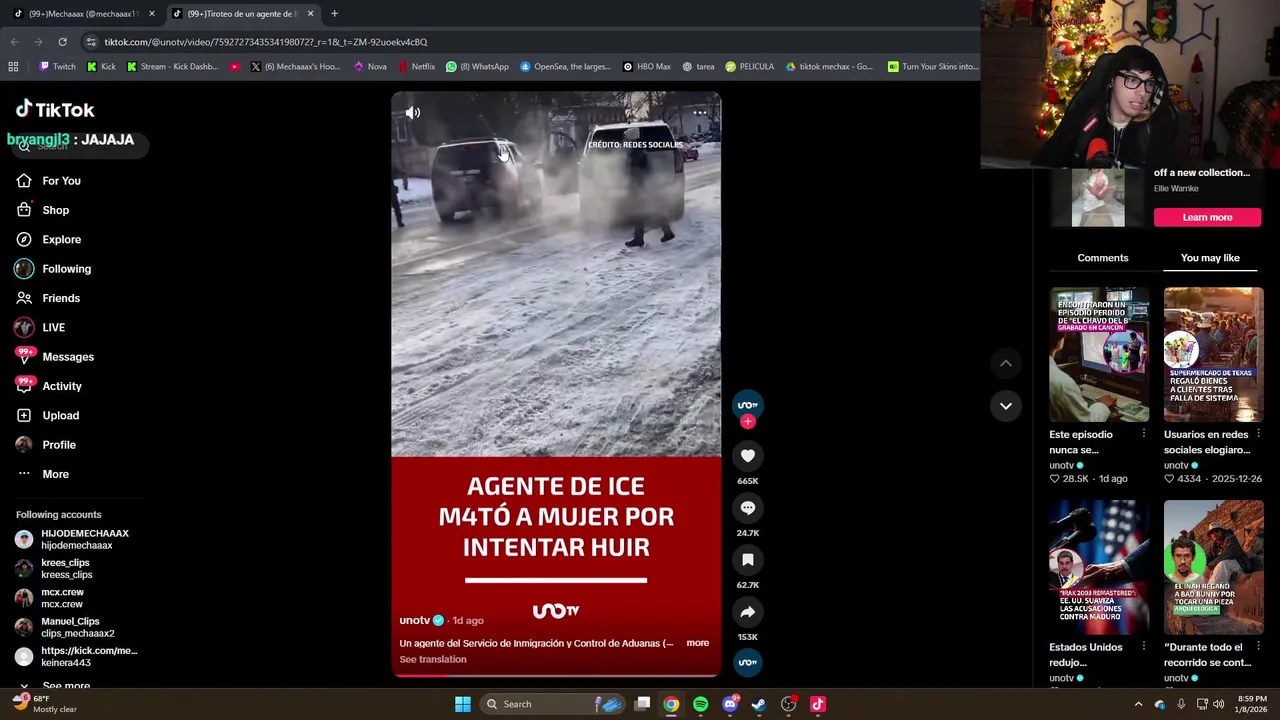Switch to the You may like tab
Screen dimensions: 1280x720
pos(1210,258)
